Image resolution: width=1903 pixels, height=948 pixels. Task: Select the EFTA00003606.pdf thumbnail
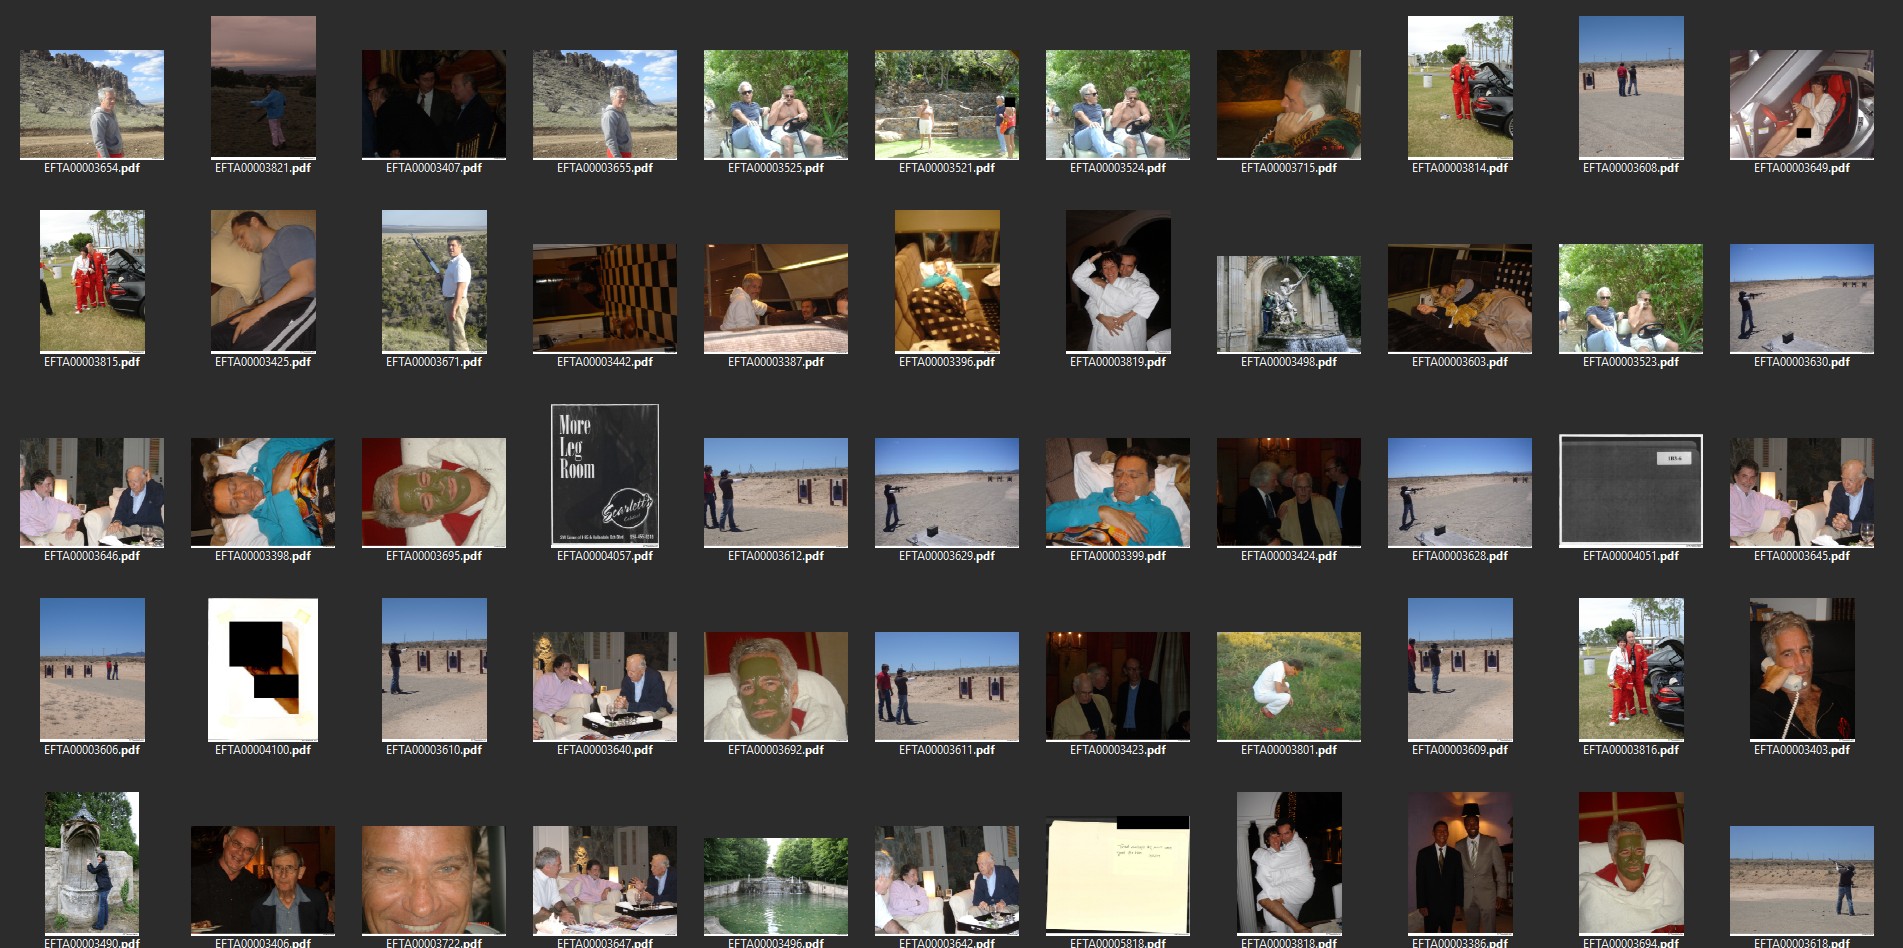pos(92,669)
